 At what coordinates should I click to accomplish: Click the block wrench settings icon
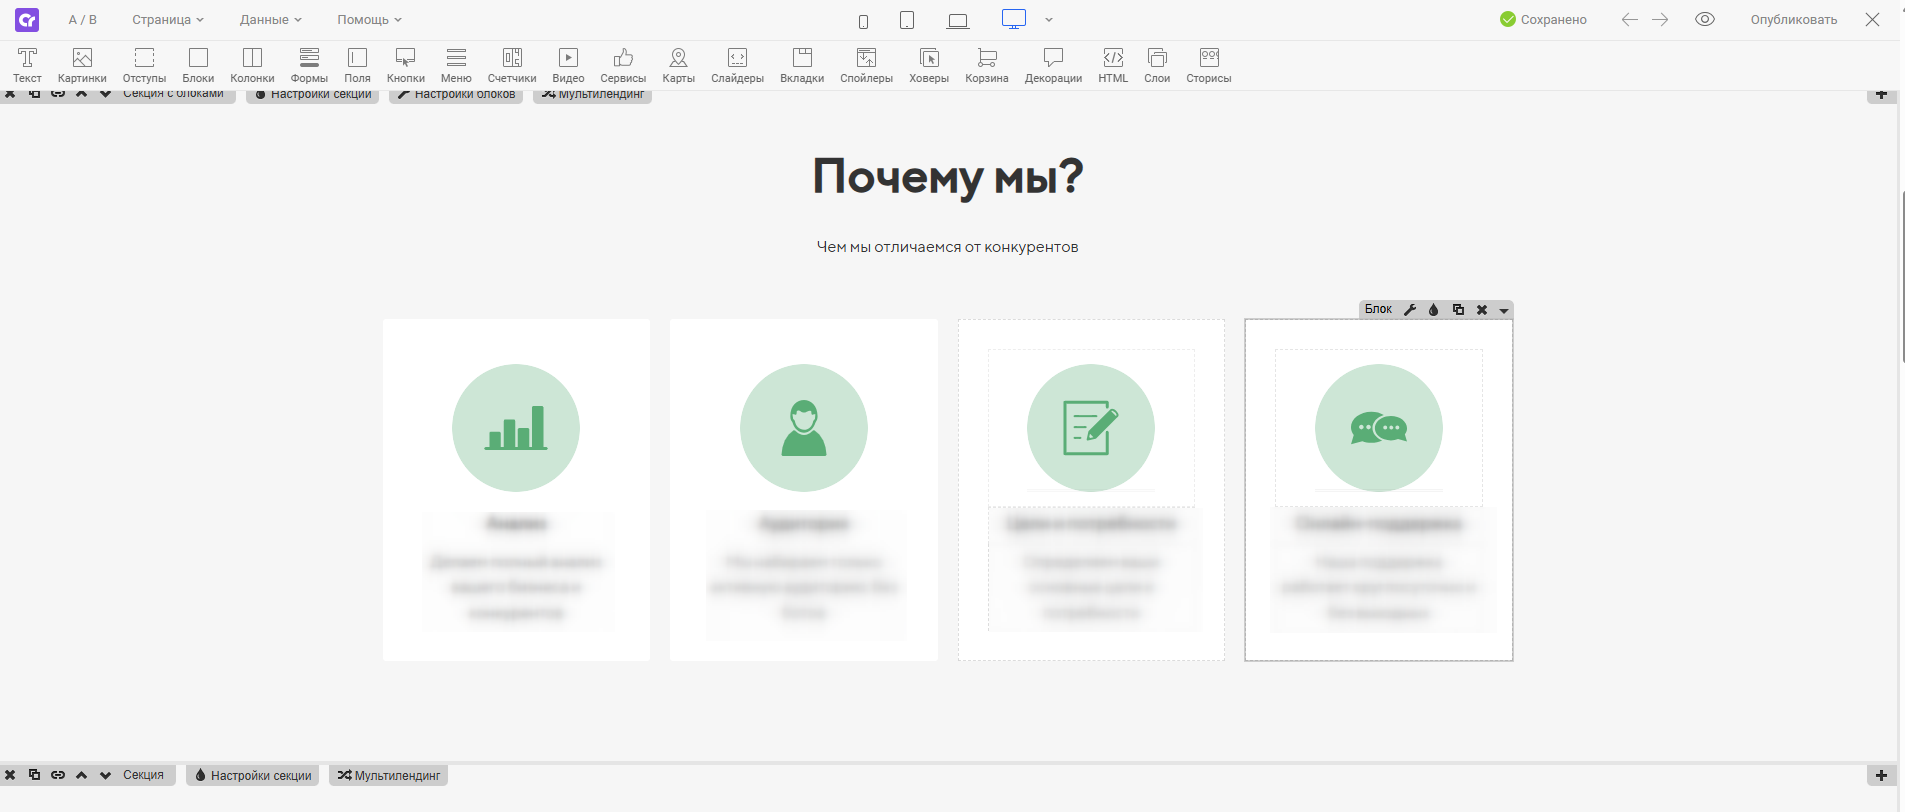pos(1410,310)
